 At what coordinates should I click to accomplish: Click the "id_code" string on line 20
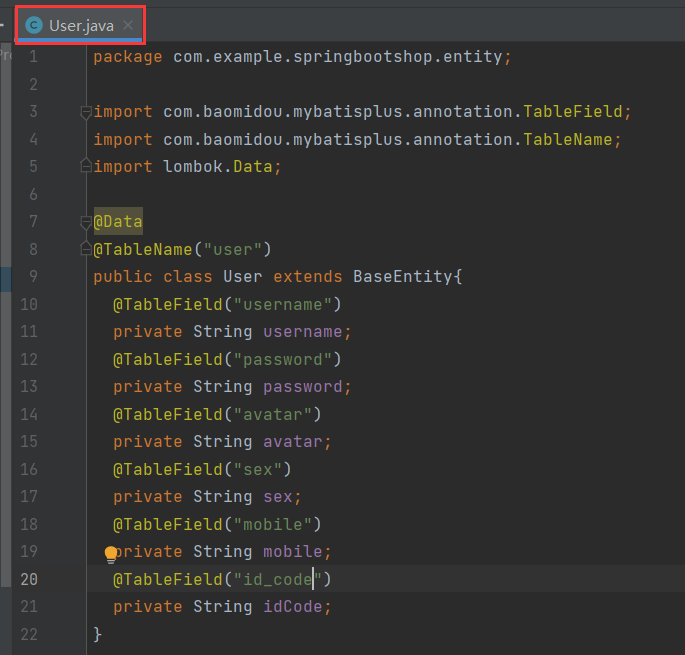[x=276, y=579]
